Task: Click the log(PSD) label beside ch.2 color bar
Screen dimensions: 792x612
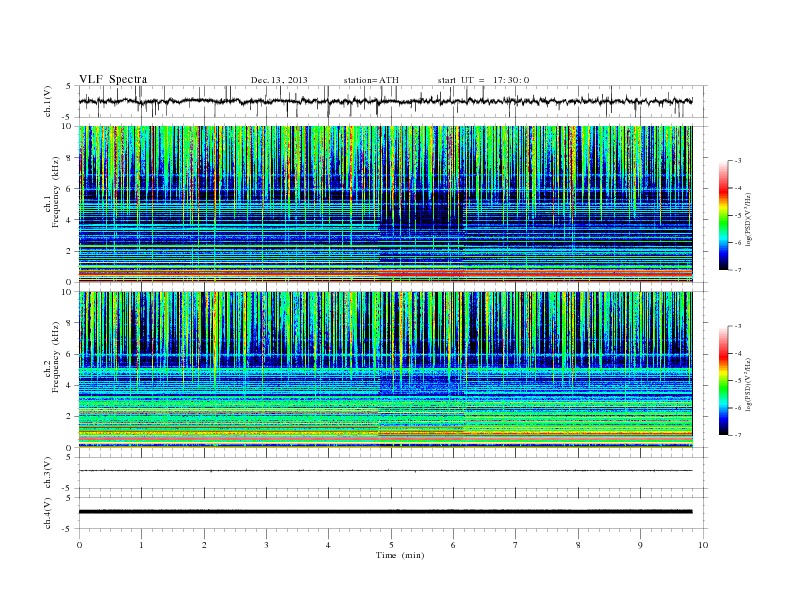Action: pyautogui.click(x=749, y=384)
